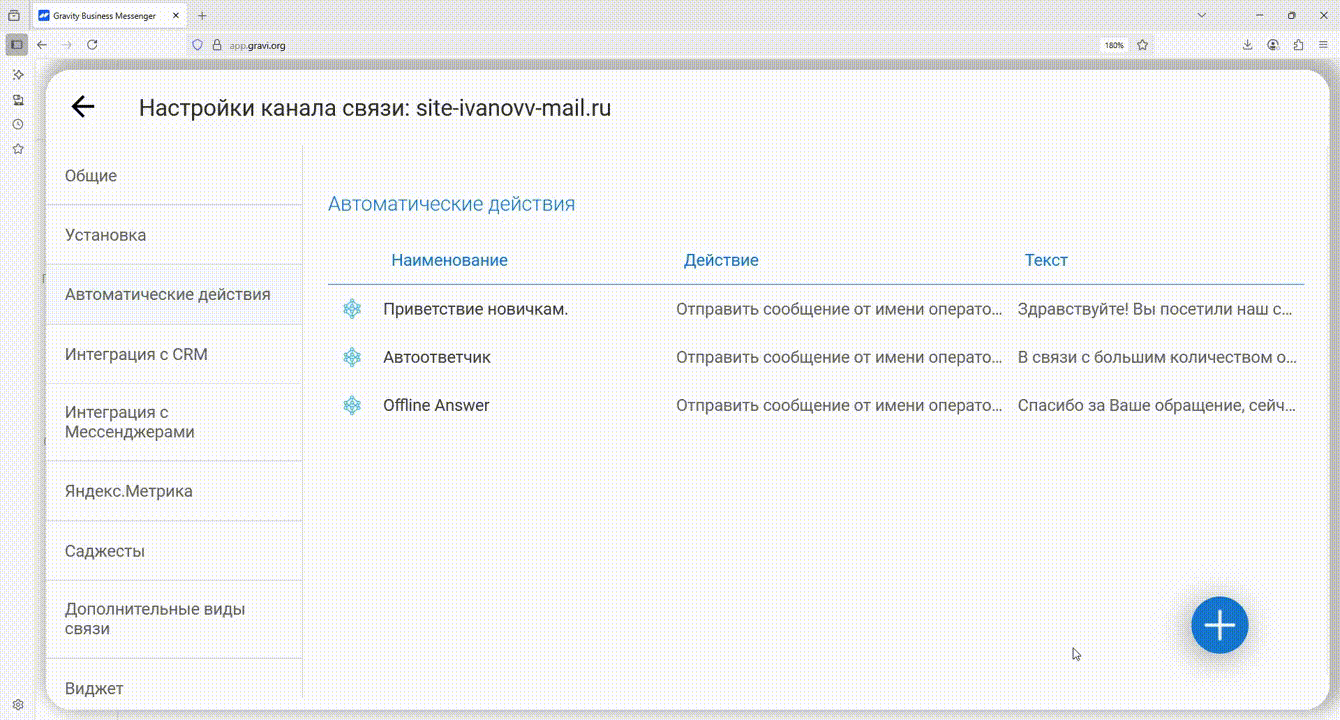Open the browser hamburger menu
This screenshot has width=1340, height=720.
click(x=1323, y=45)
